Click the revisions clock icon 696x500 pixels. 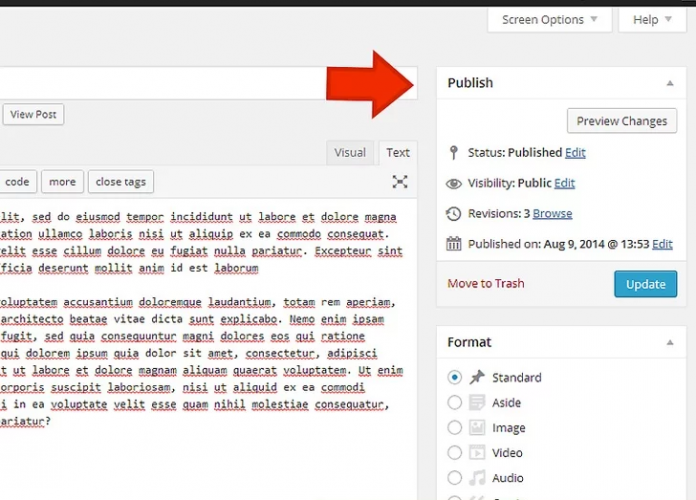tap(454, 214)
